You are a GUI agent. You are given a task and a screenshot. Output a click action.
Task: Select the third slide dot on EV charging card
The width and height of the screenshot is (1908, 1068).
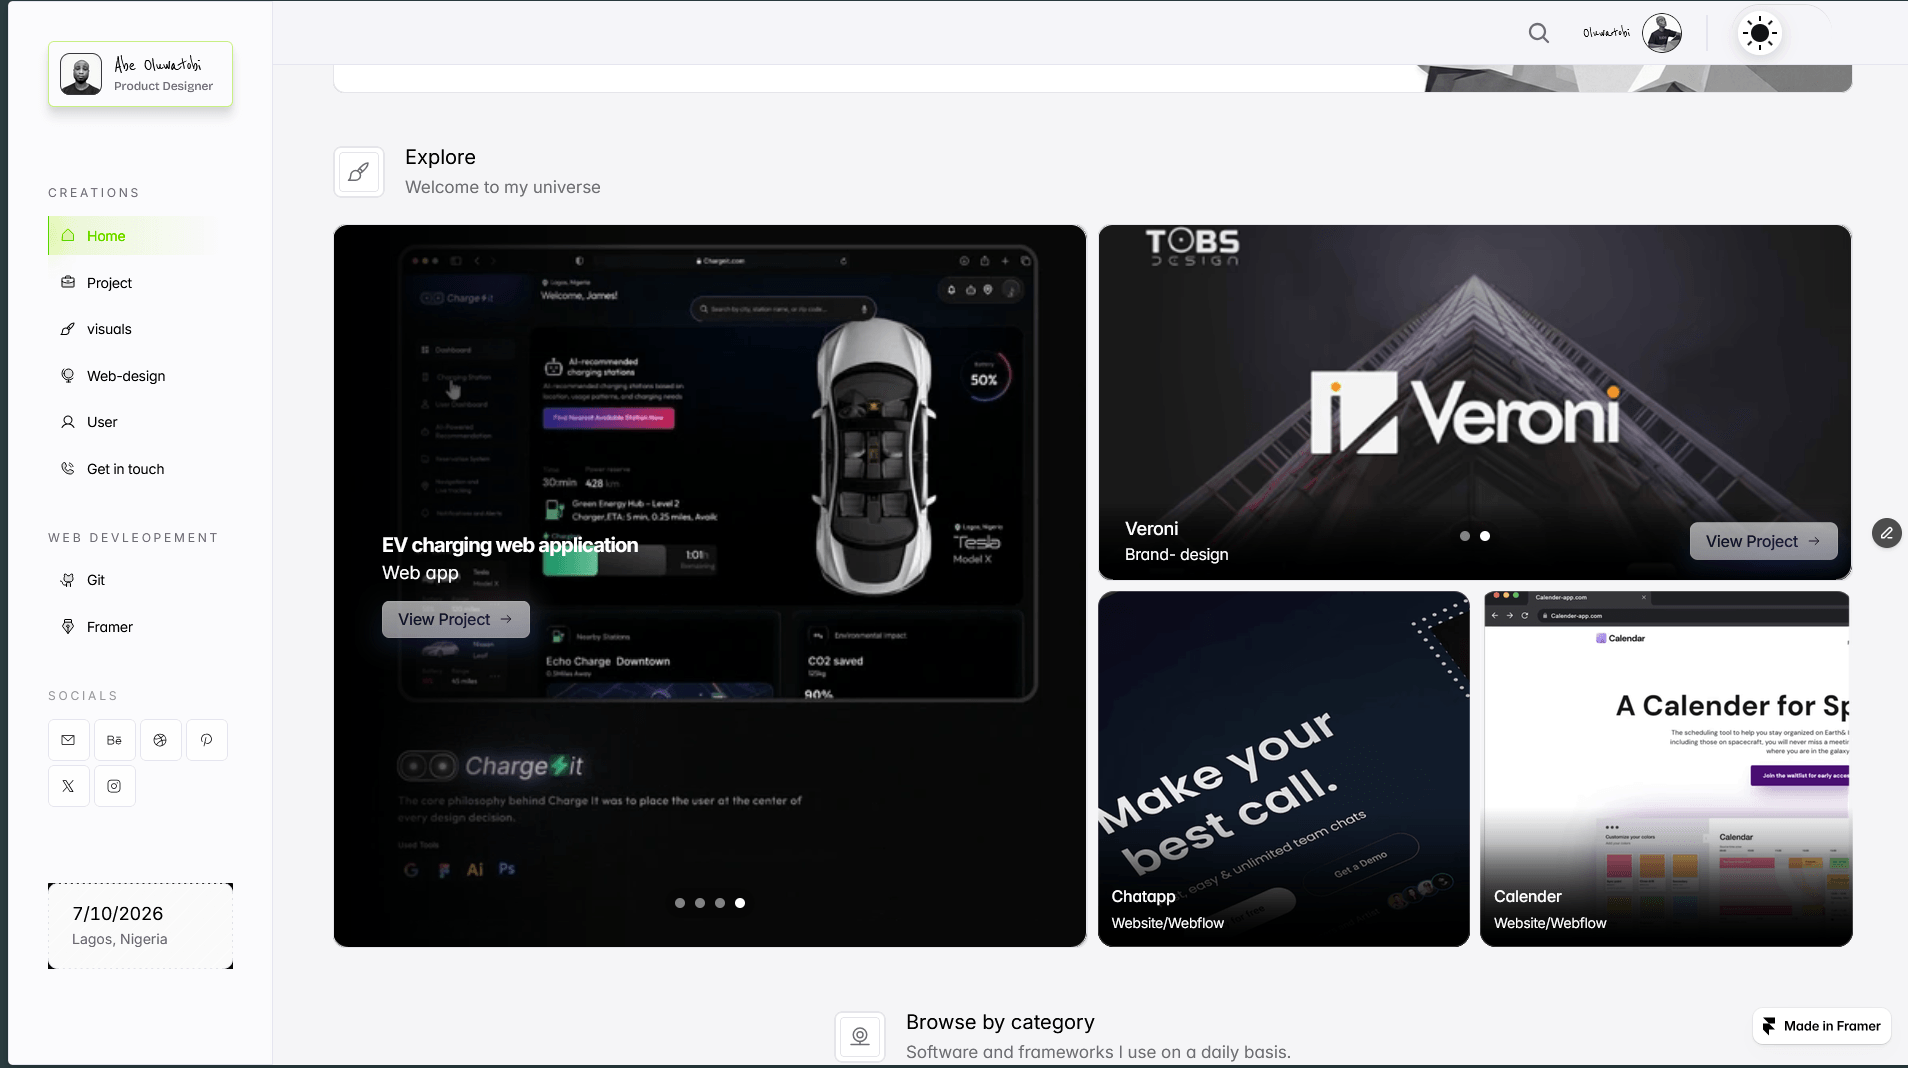tap(720, 903)
